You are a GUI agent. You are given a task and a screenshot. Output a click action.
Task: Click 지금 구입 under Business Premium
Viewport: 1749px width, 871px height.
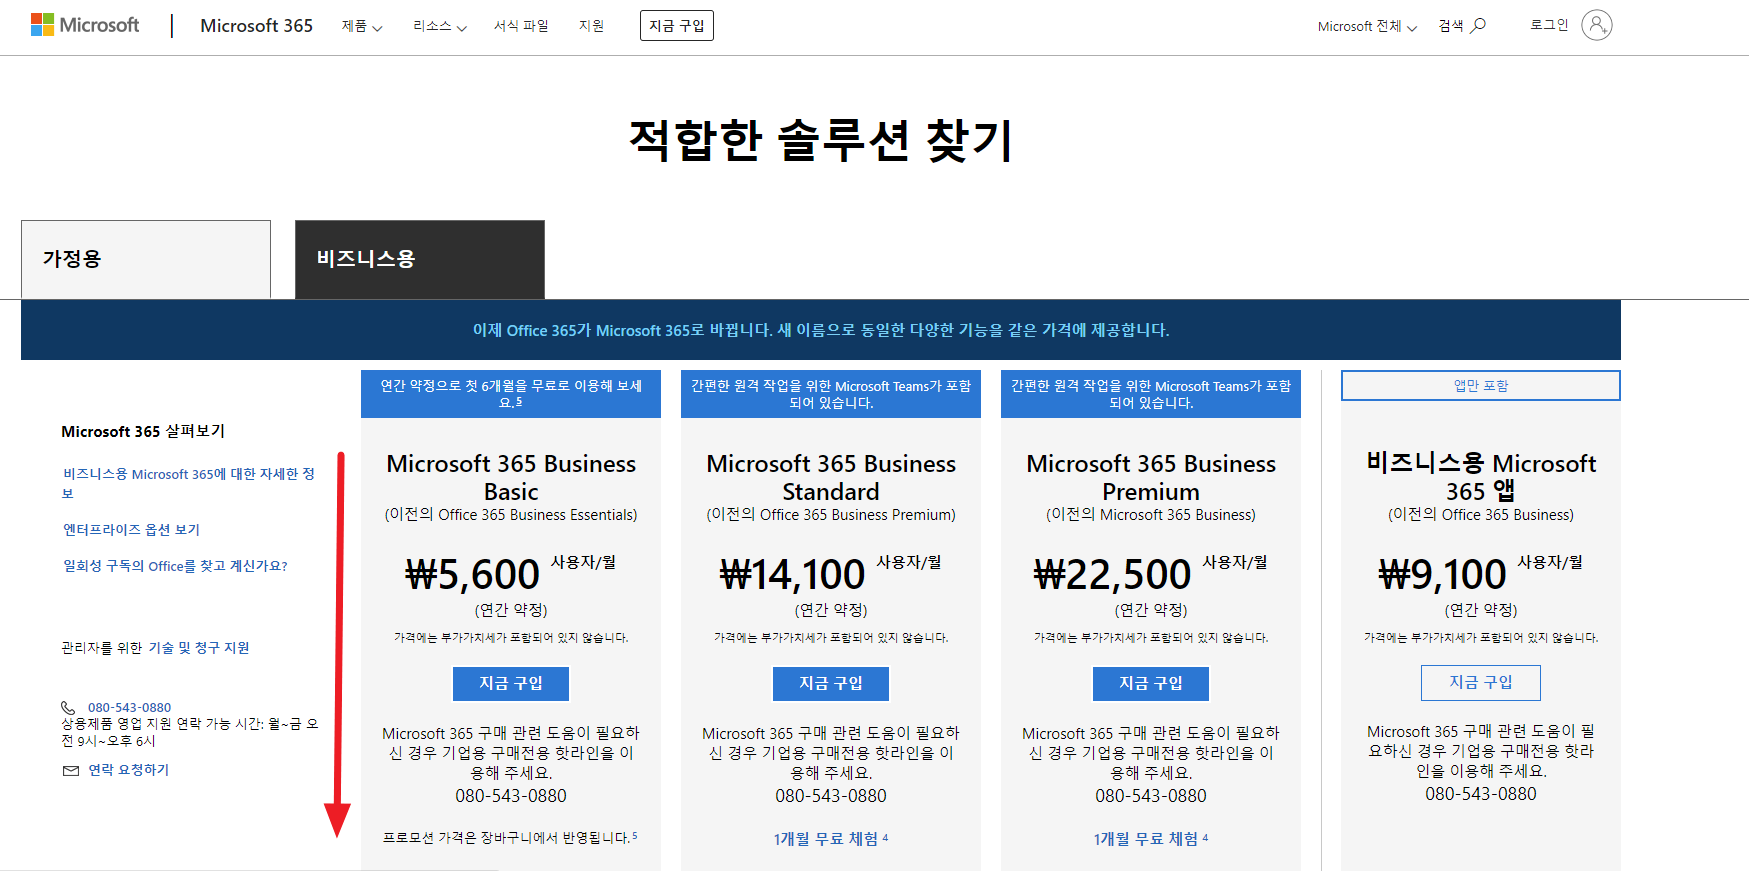pos(1151,684)
